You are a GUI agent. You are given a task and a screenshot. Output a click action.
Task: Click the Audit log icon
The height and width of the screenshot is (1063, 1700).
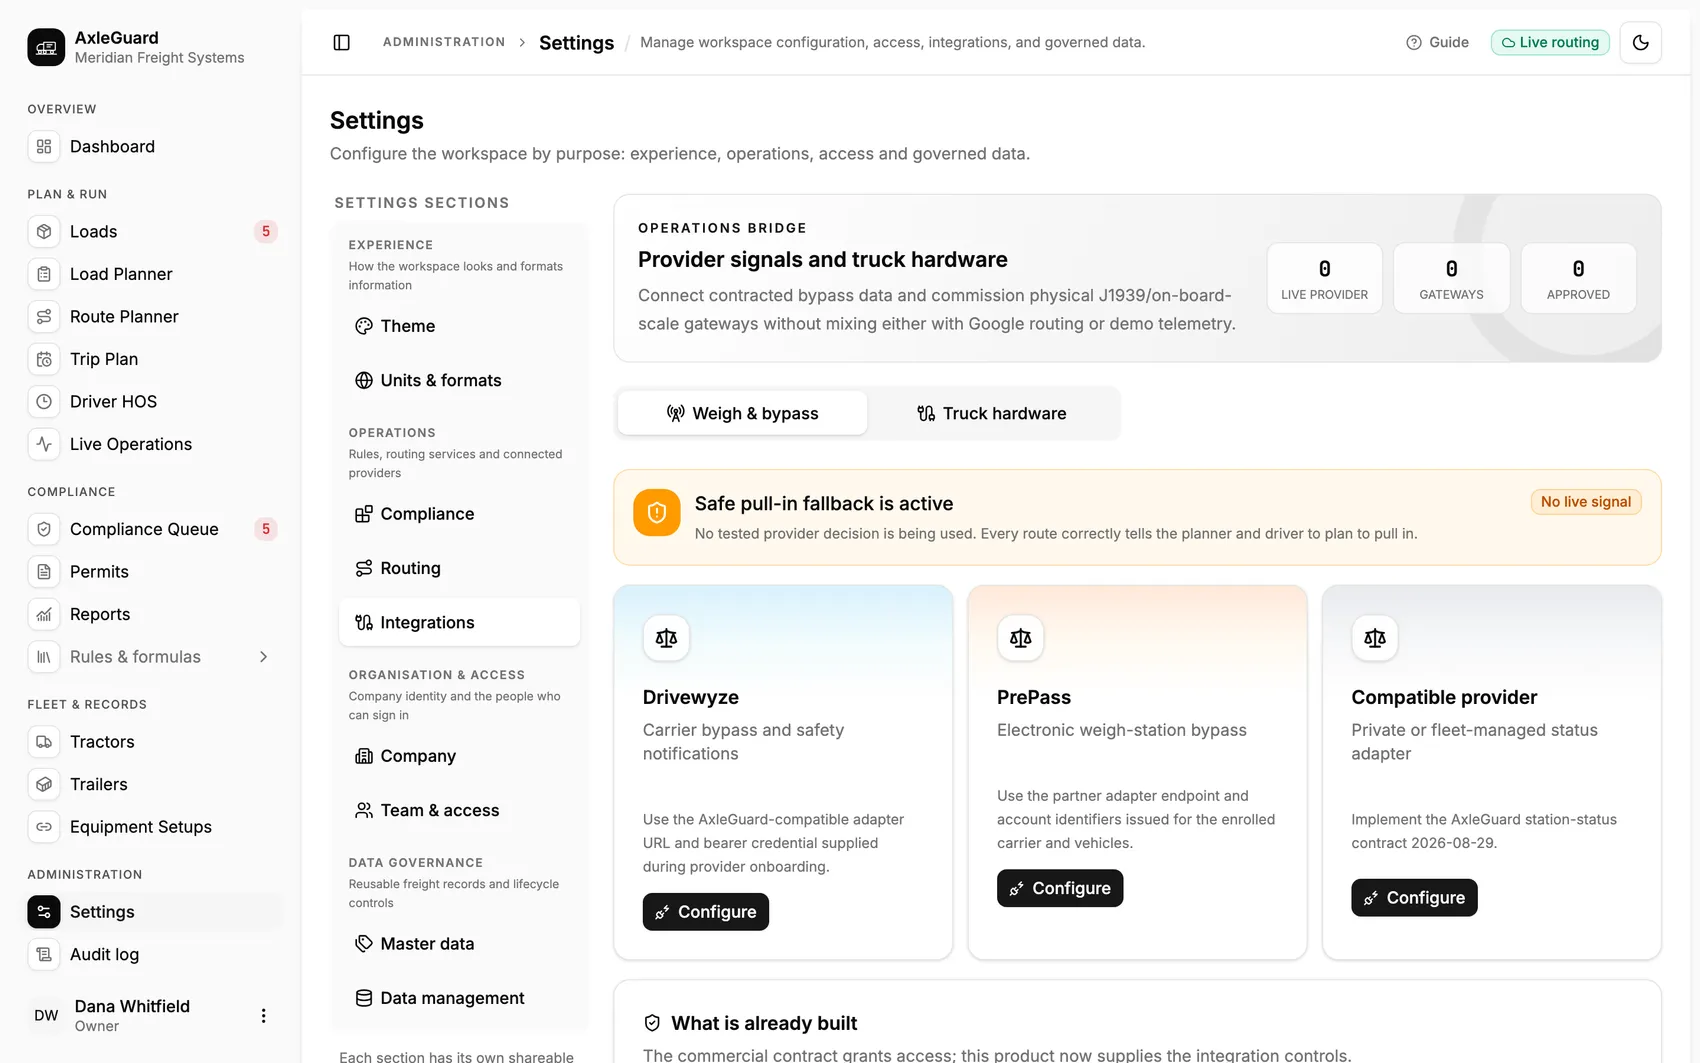44,955
